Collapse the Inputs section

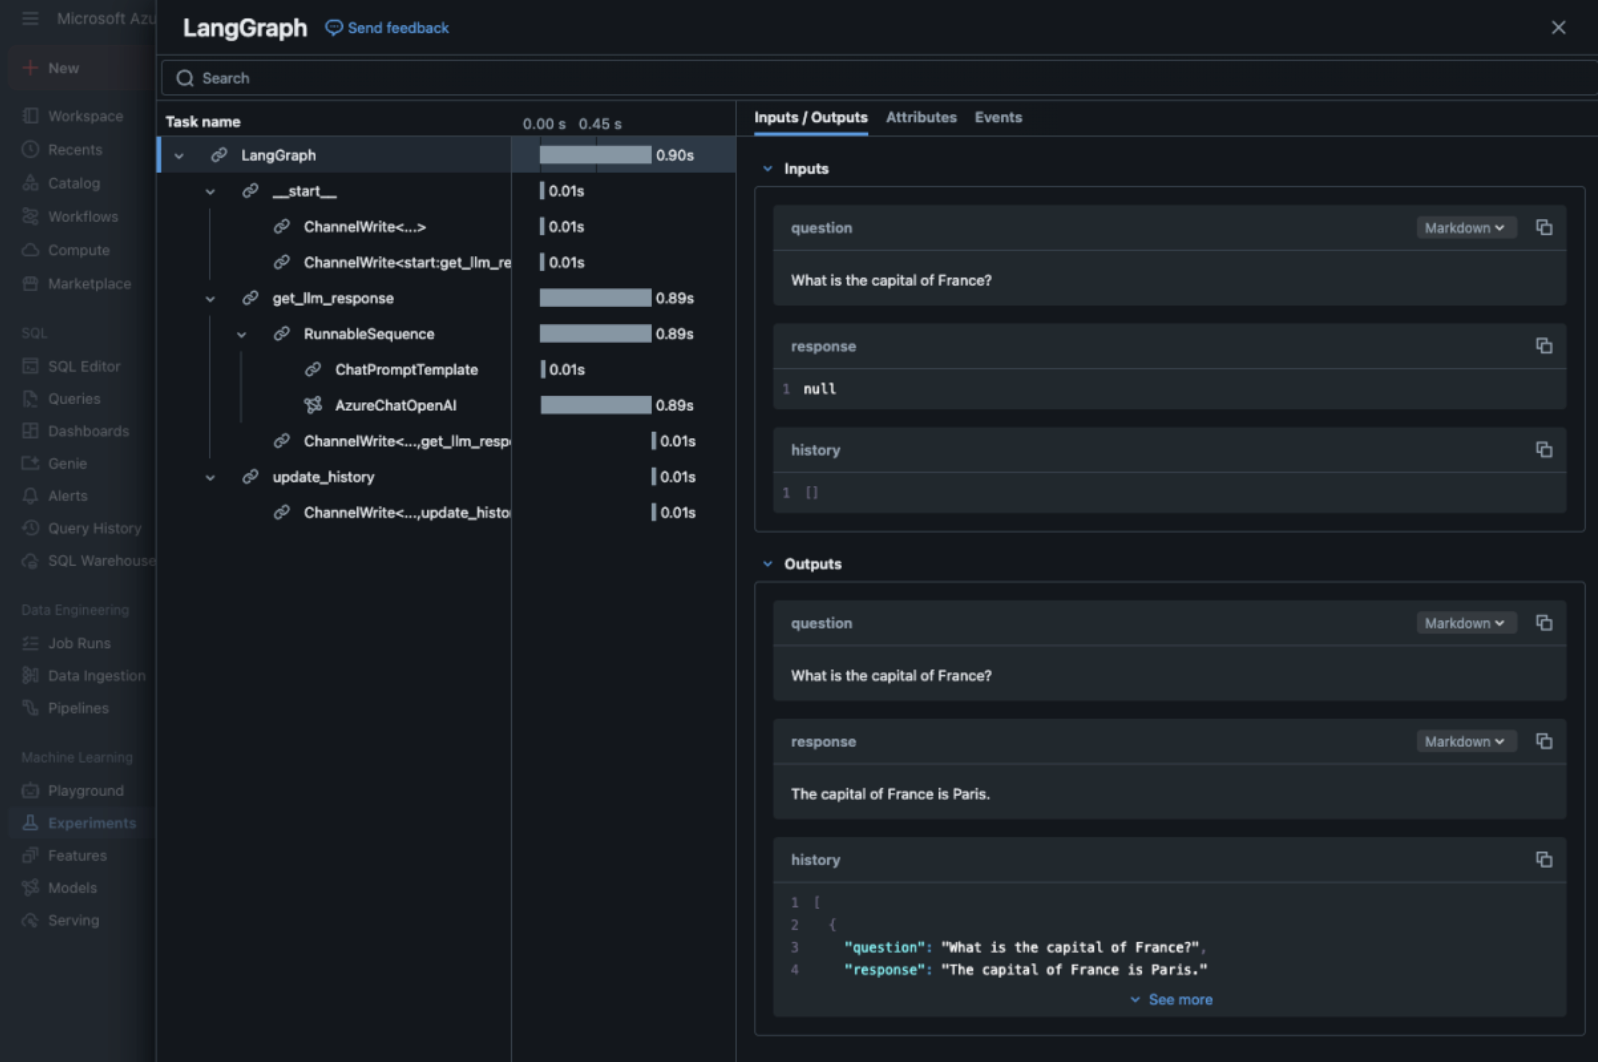pos(768,168)
